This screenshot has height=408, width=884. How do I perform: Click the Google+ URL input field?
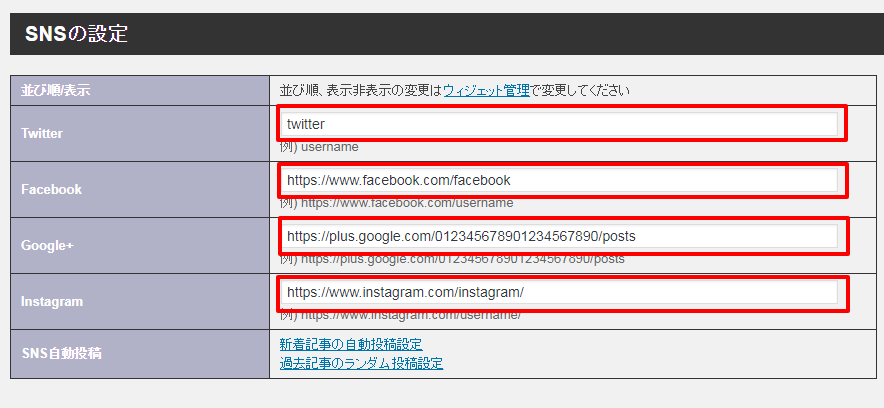click(559, 237)
